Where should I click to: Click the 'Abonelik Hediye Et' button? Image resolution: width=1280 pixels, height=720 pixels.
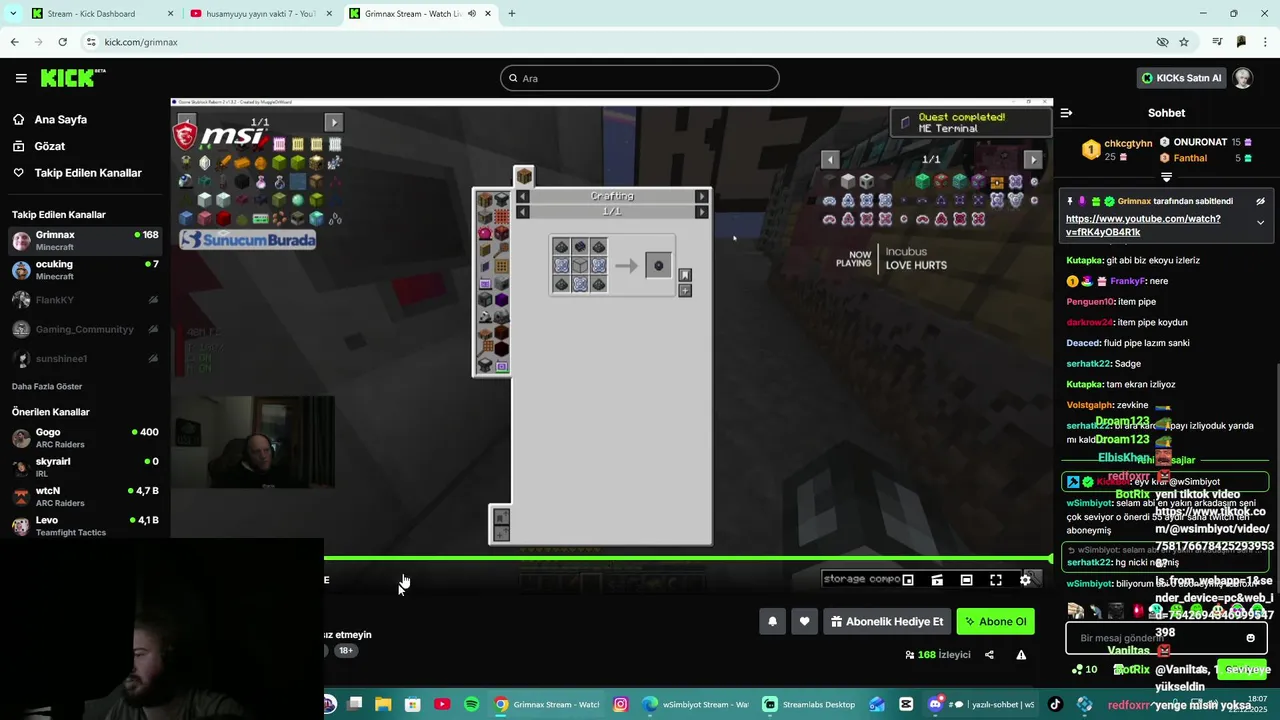pos(887,621)
